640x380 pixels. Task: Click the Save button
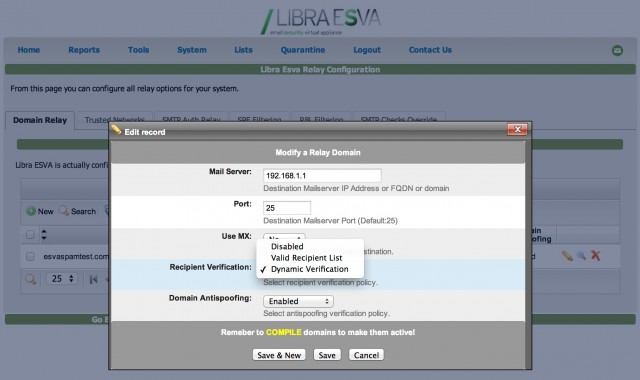coord(327,355)
